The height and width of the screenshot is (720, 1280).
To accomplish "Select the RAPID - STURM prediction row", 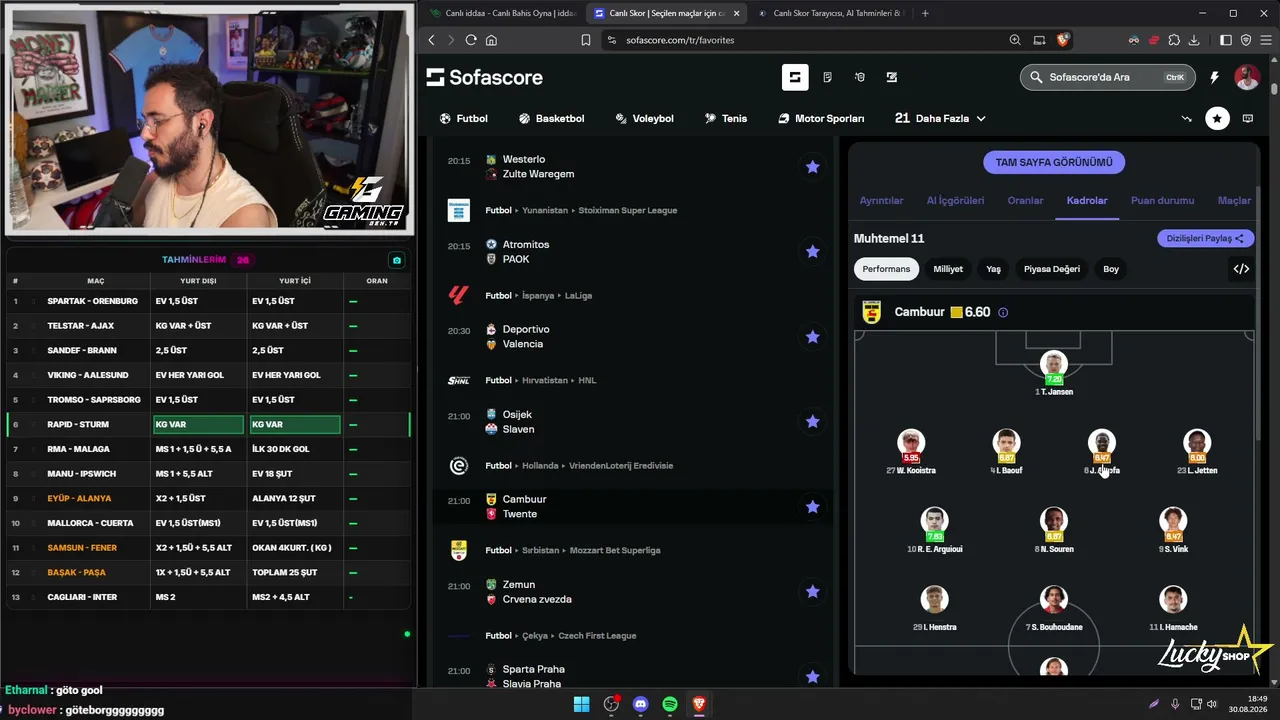I will [x=208, y=424].
